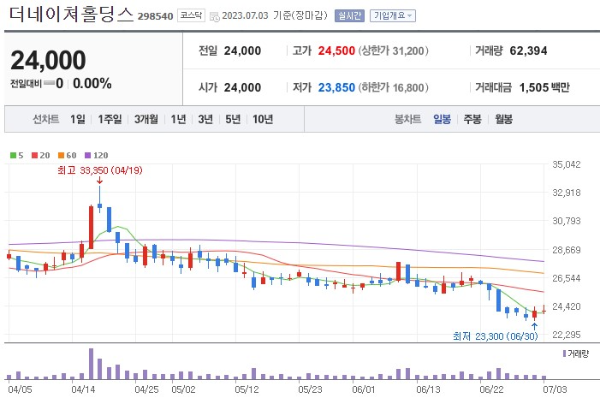Screen dimensions: 600x408
Task: Click the tallest volume bar on 04/17
Action: [91, 364]
